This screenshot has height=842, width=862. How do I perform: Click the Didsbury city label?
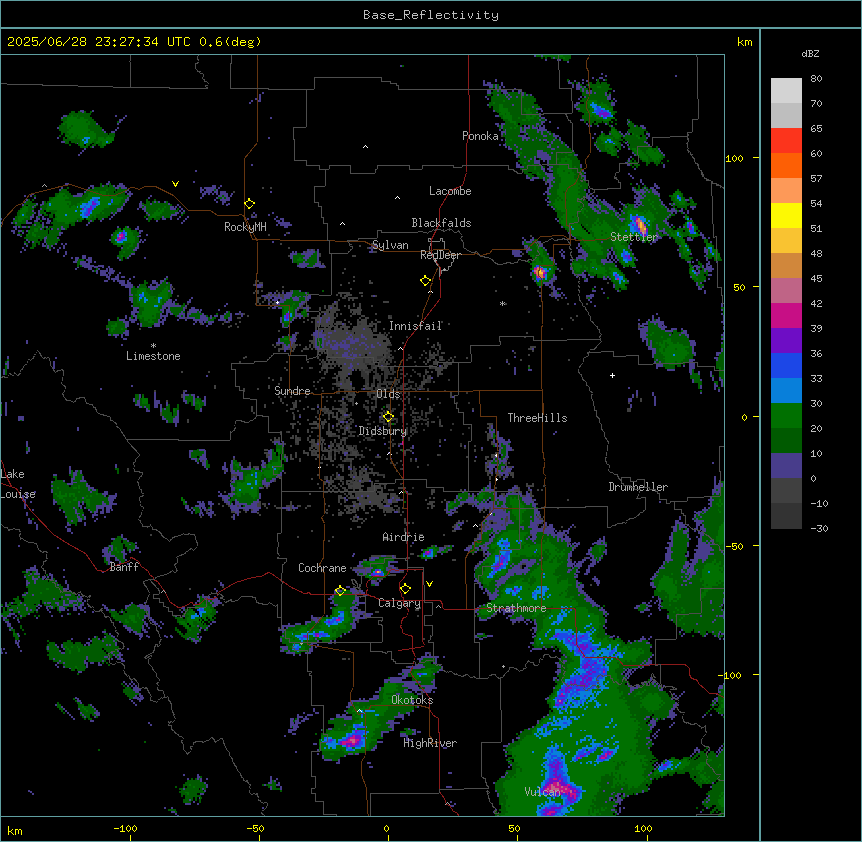pyautogui.click(x=383, y=431)
